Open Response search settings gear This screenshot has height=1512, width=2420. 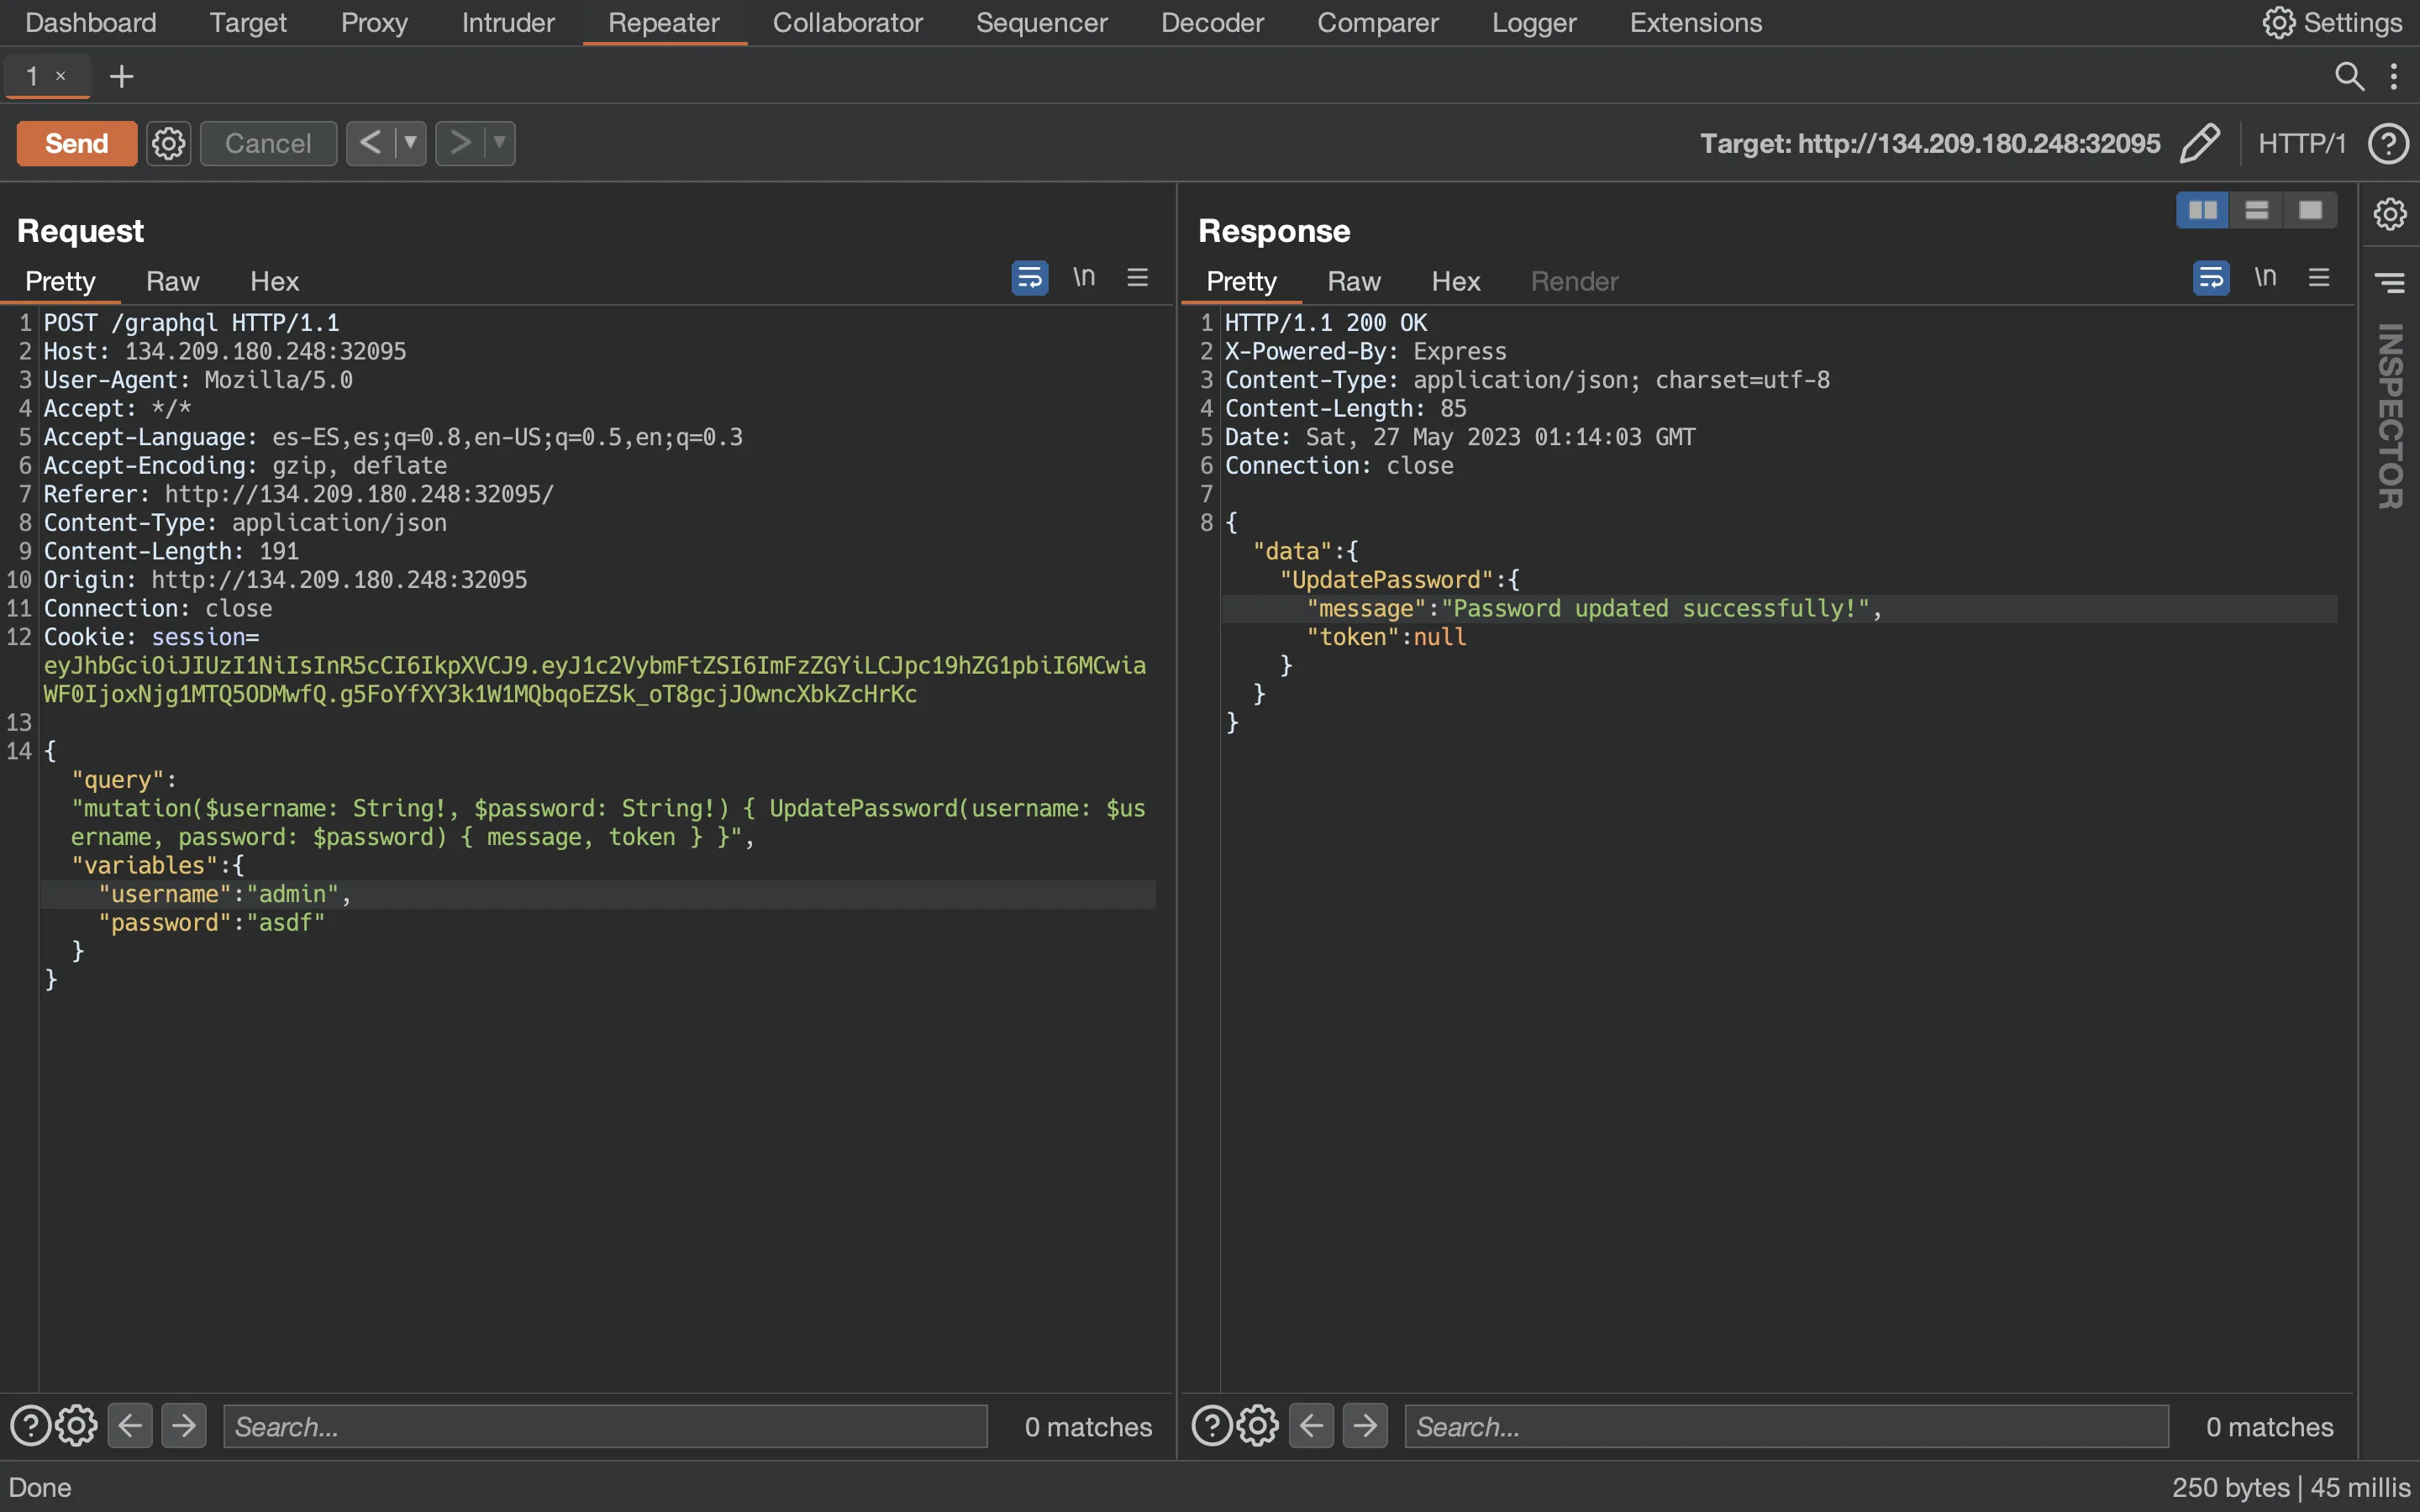pyautogui.click(x=1258, y=1426)
